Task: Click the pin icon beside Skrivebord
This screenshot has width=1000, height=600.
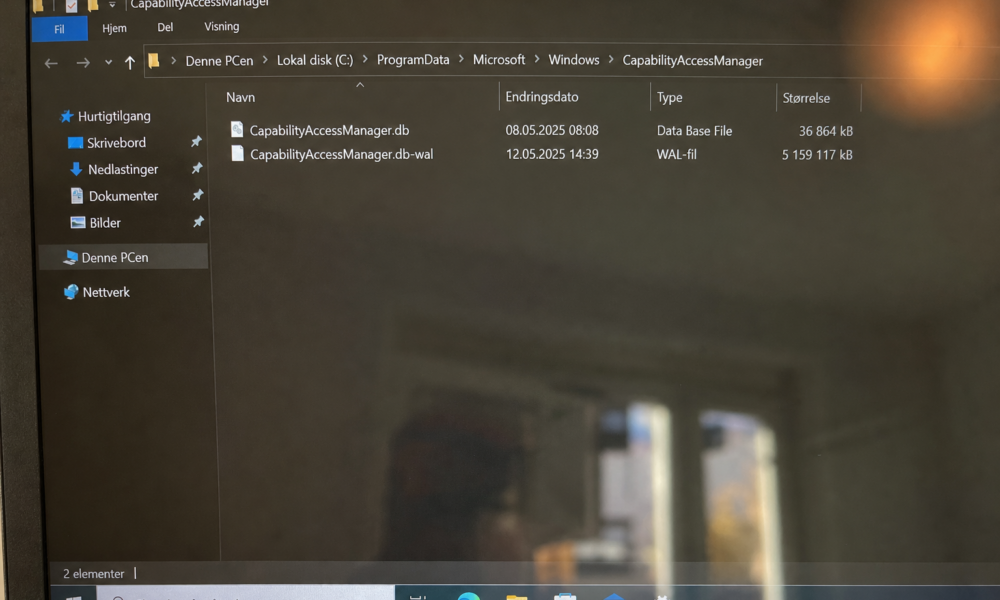Action: (196, 141)
